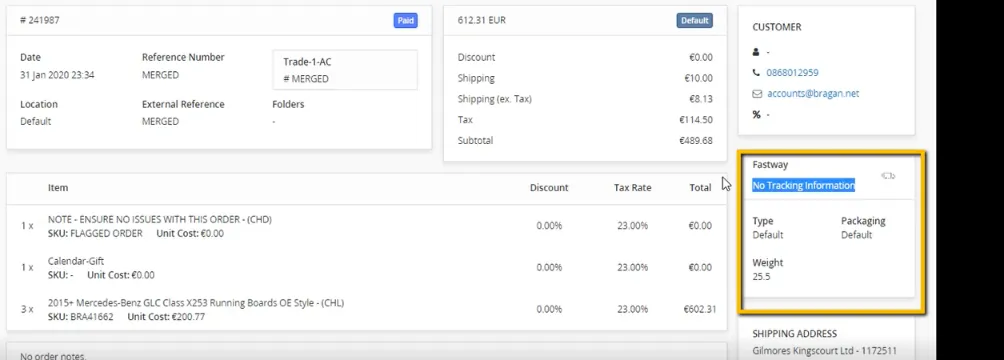
Task: Click the Subtotal amount €489.68
Action: (696, 140)
